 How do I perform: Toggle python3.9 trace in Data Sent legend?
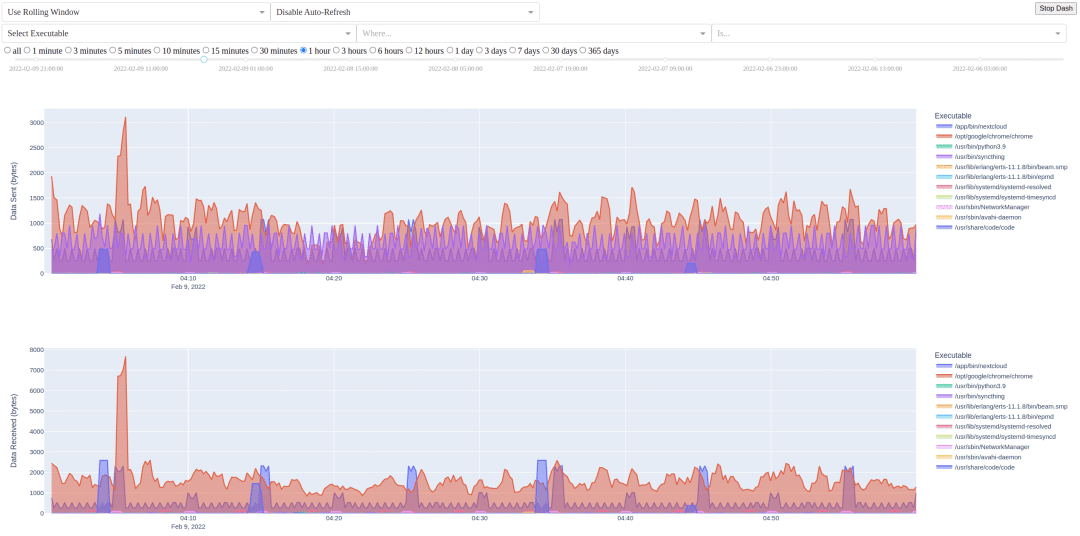[x=970, y=146]
